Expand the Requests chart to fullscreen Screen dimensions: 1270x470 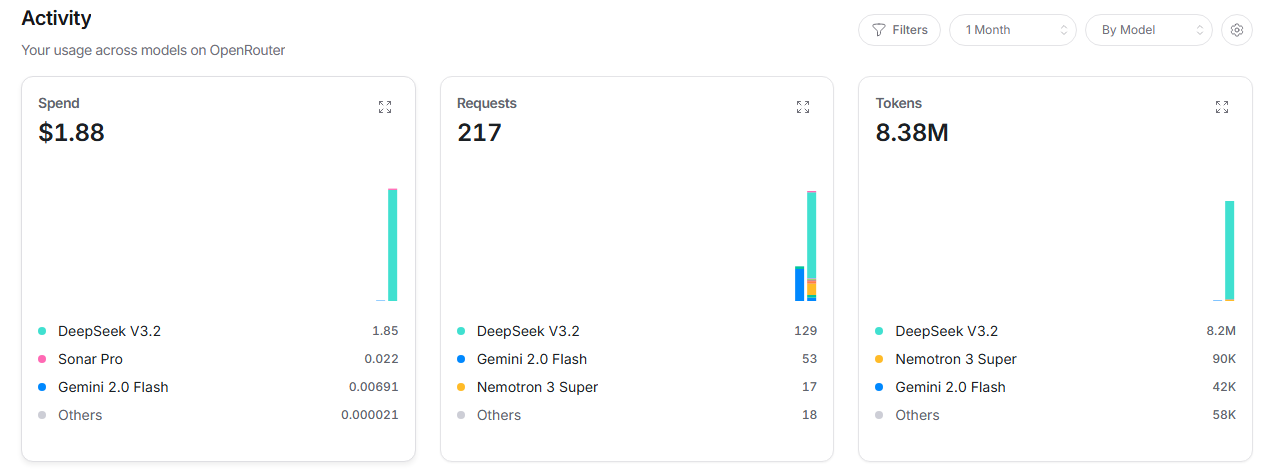point(803,107)
